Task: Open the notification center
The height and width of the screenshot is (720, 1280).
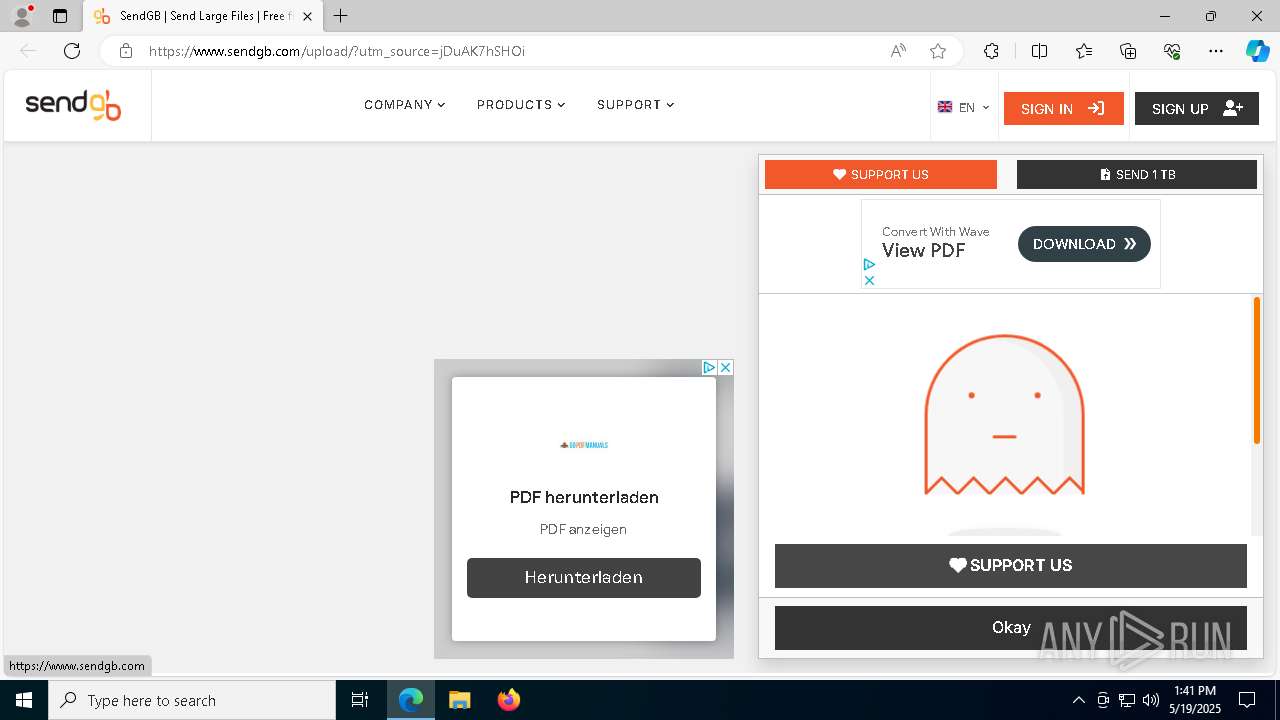Action: [1247, 700]
